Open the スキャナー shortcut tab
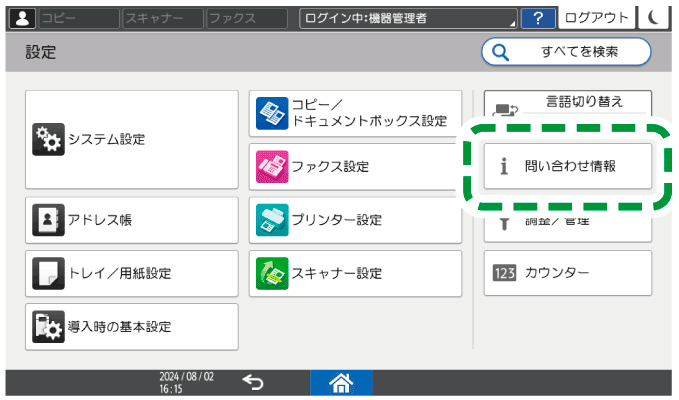679x400 pixels. coord(163,18)
